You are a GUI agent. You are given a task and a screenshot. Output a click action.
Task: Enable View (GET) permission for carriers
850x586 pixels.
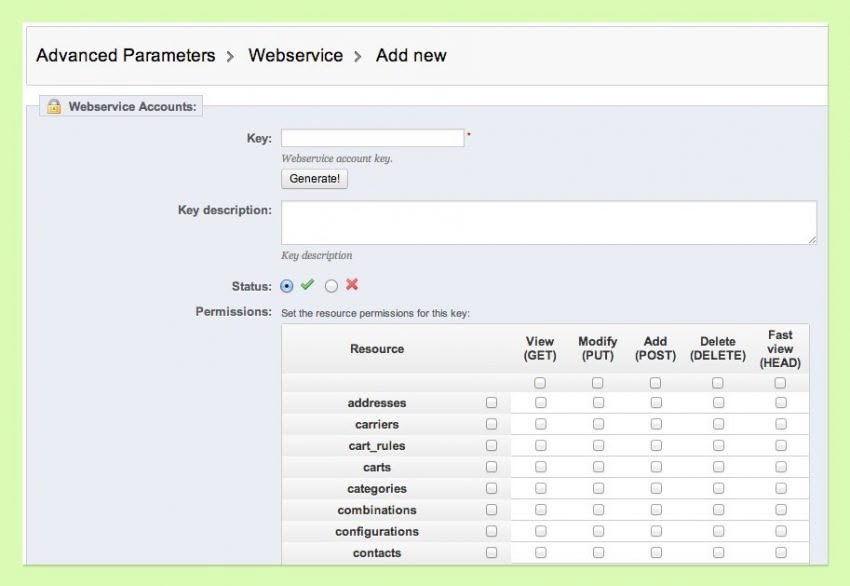tap(540, 424)
